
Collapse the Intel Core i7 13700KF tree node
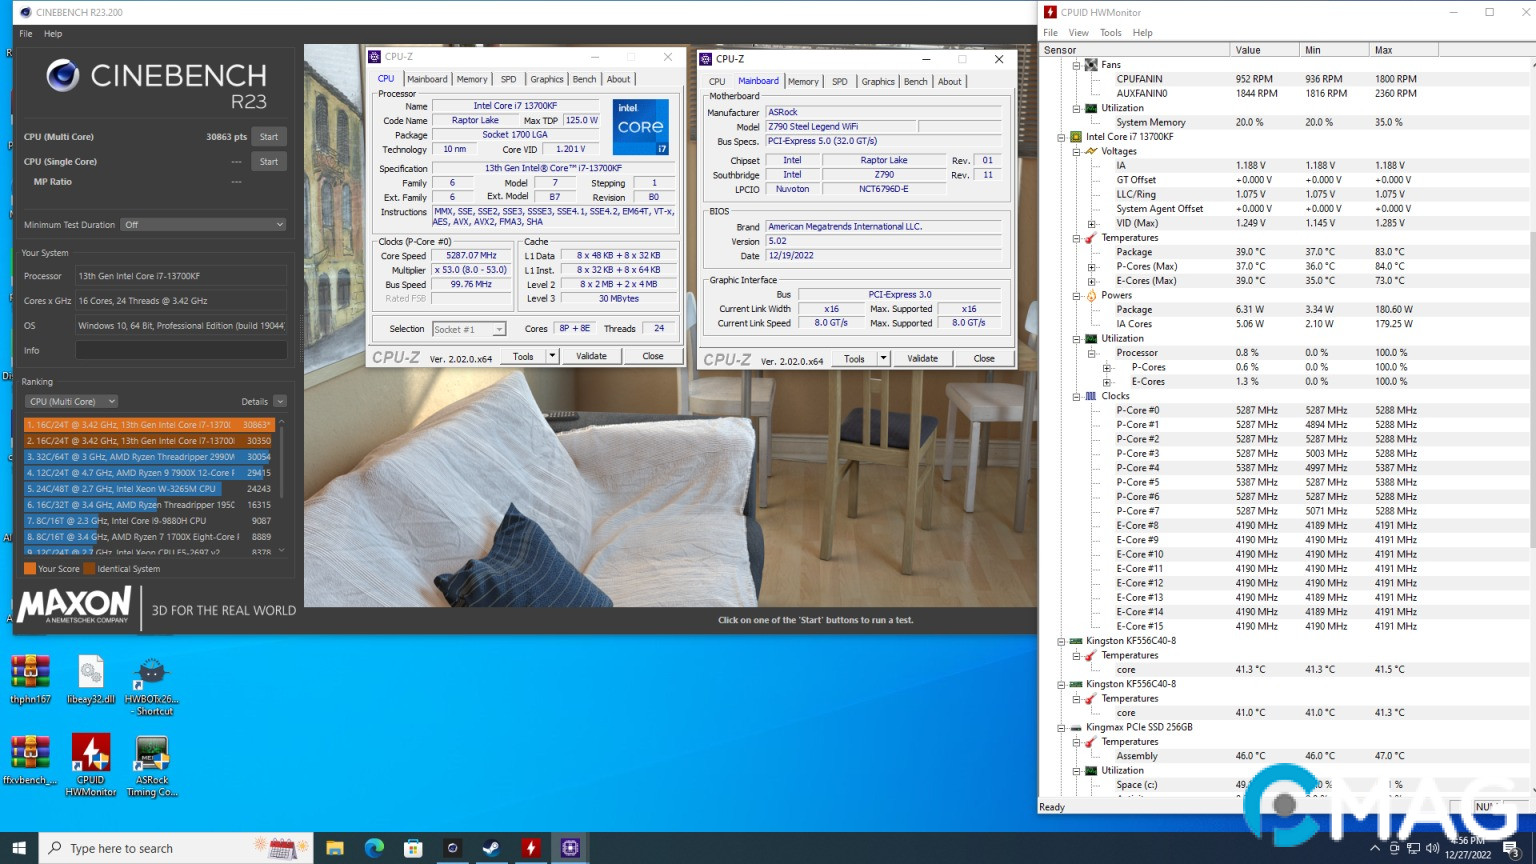point(1062,137)
